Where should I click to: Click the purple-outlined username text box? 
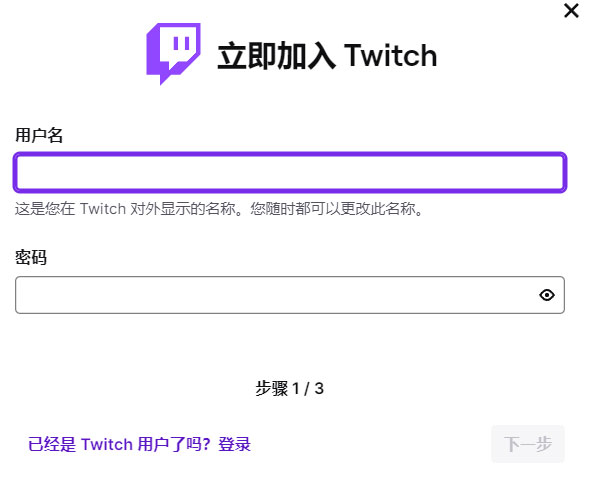click(x=290, y=172)
